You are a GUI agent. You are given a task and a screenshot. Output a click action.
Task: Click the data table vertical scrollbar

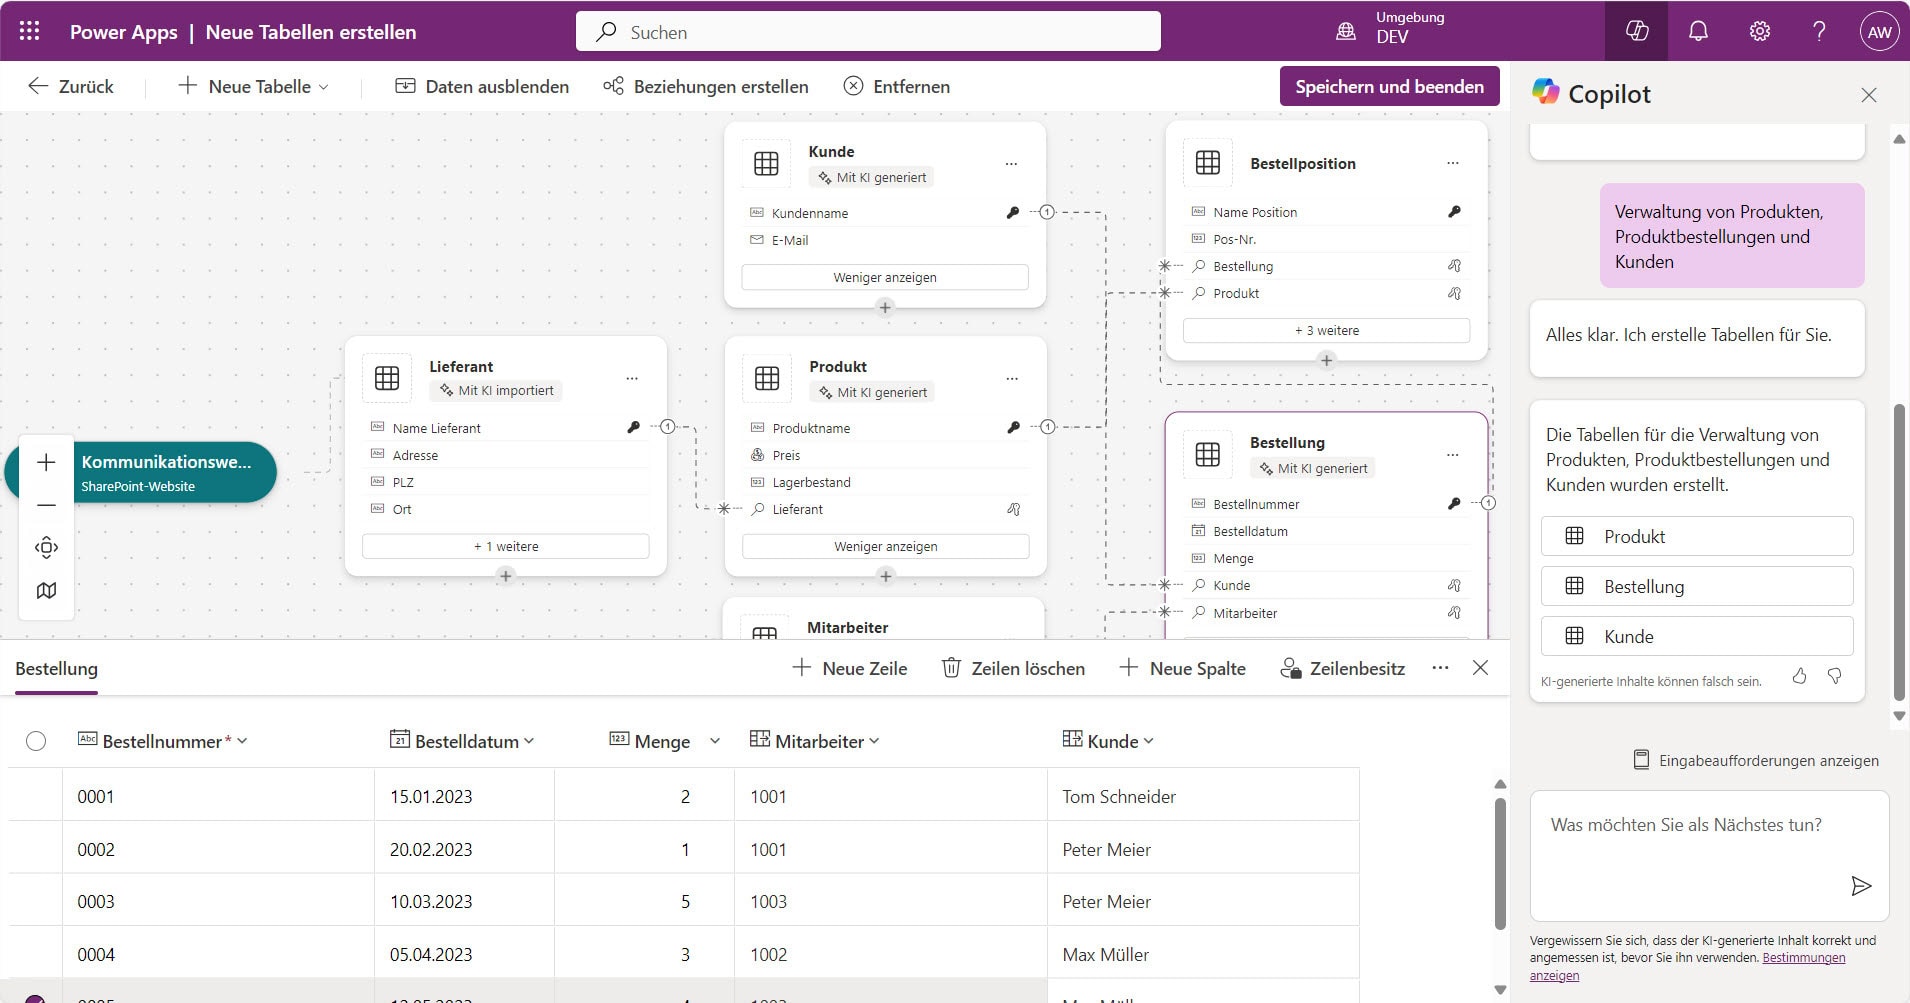[x=1499, y=864]
